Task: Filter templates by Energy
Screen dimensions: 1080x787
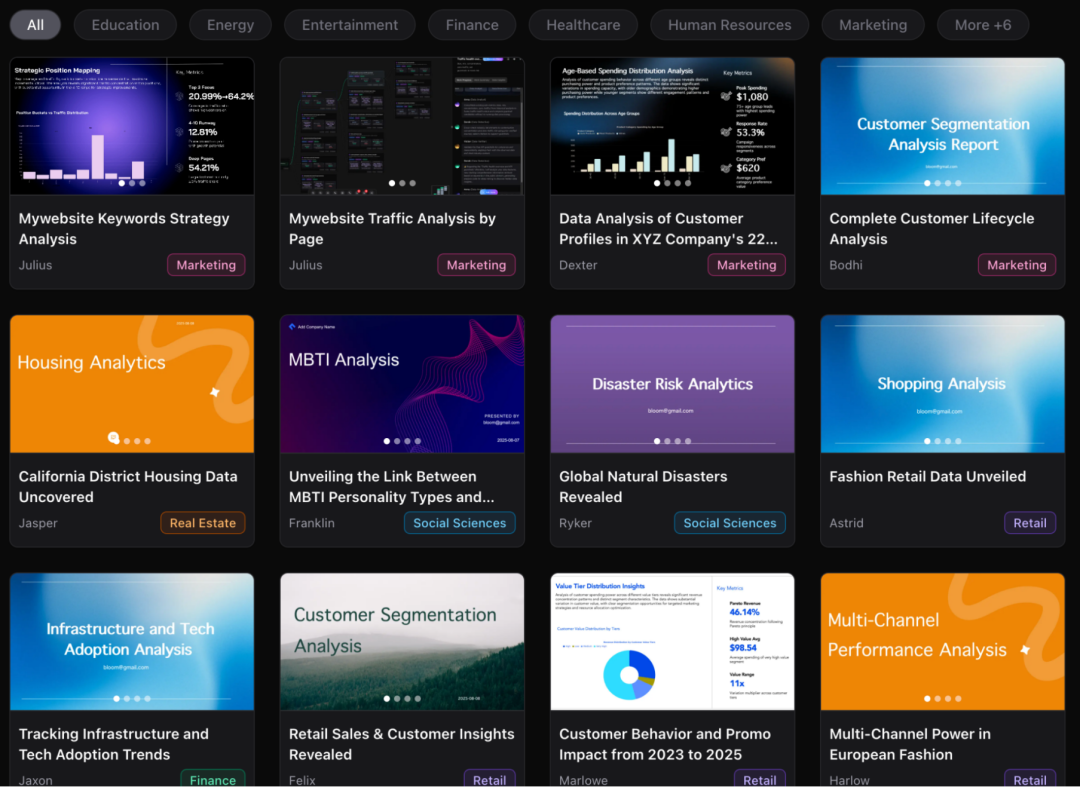Action: (230, 25)
